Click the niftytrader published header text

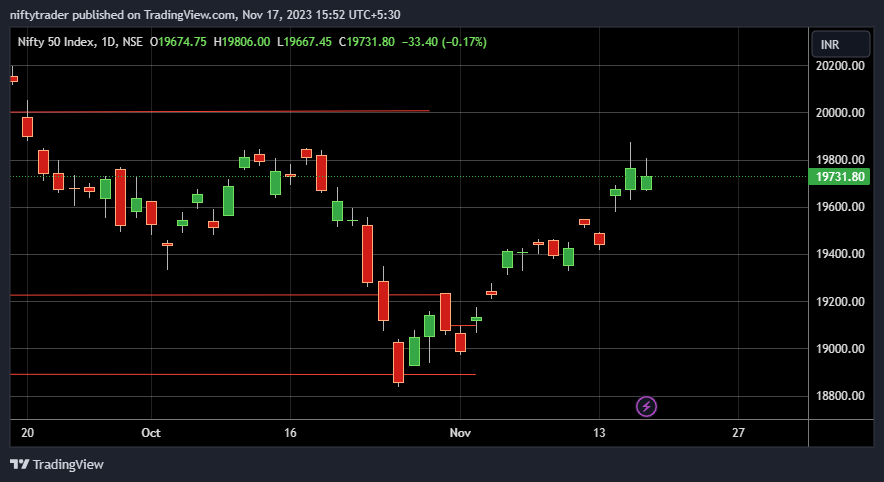pyautogui.click(x=205, y=15)
